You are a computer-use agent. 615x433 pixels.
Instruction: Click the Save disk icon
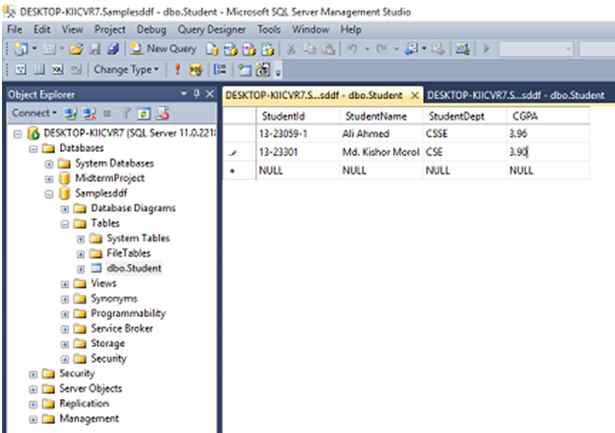click(x=95, y=49)
